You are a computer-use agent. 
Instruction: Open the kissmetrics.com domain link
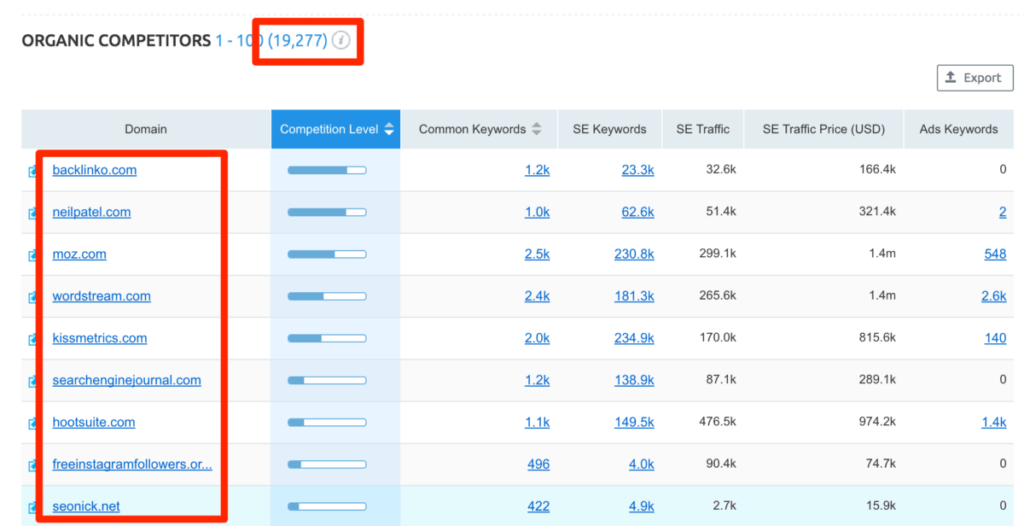[99, 338]
